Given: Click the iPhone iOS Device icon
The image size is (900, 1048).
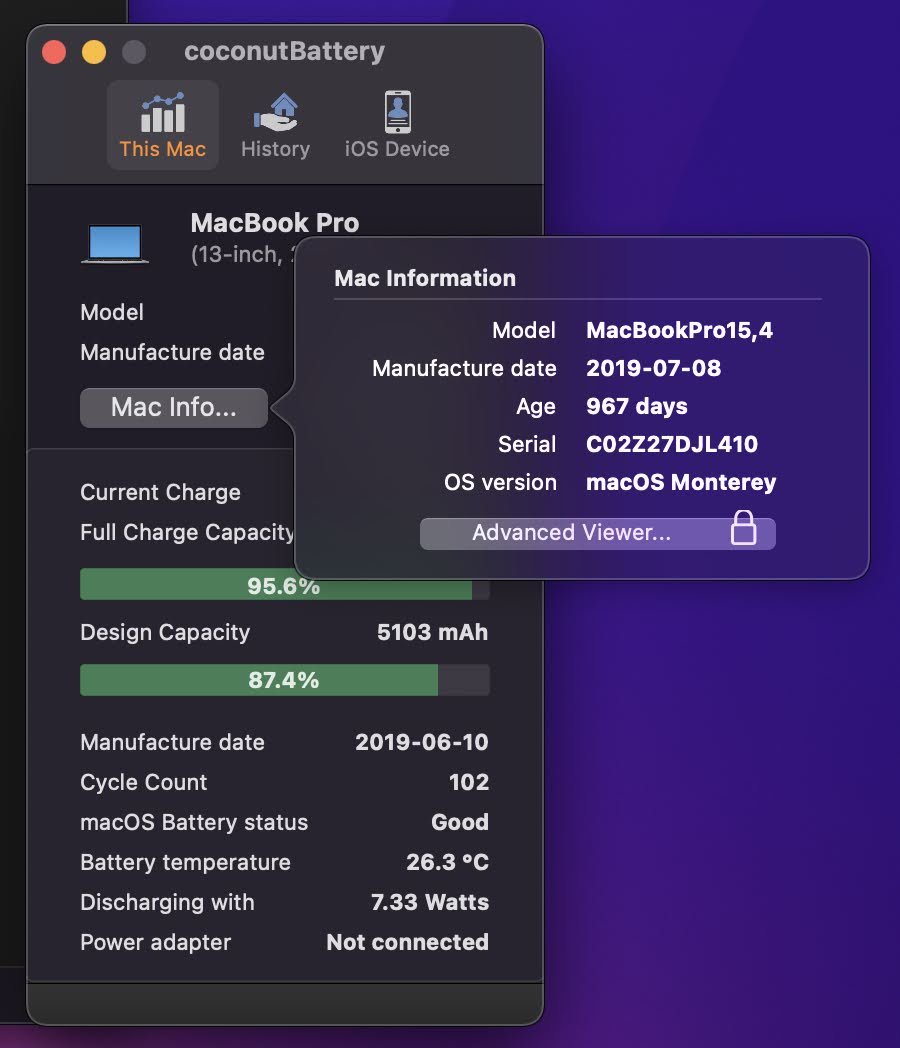Looking at the screenshot, I should click(x=397, y=112).
